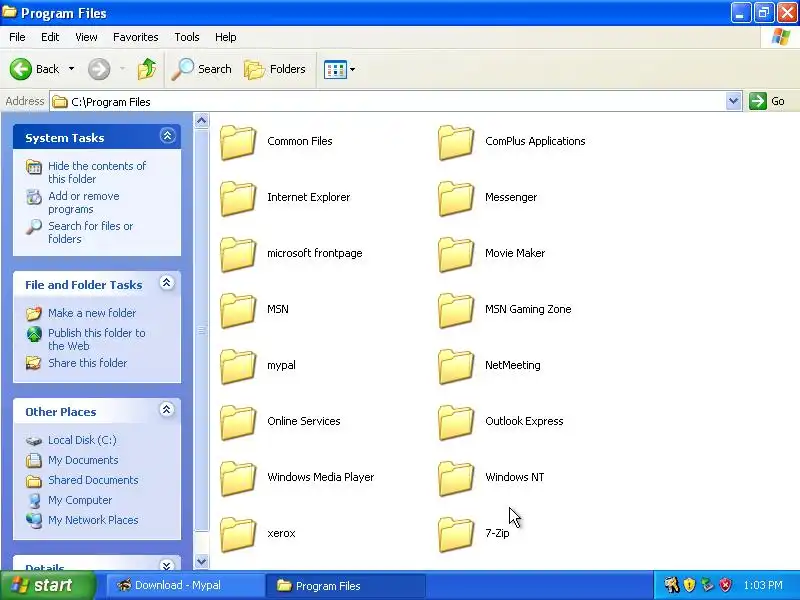This screenshot has width=800, height=600.
Task: Collapse the File and Folder Tasks panel
Action: point(166,283)
